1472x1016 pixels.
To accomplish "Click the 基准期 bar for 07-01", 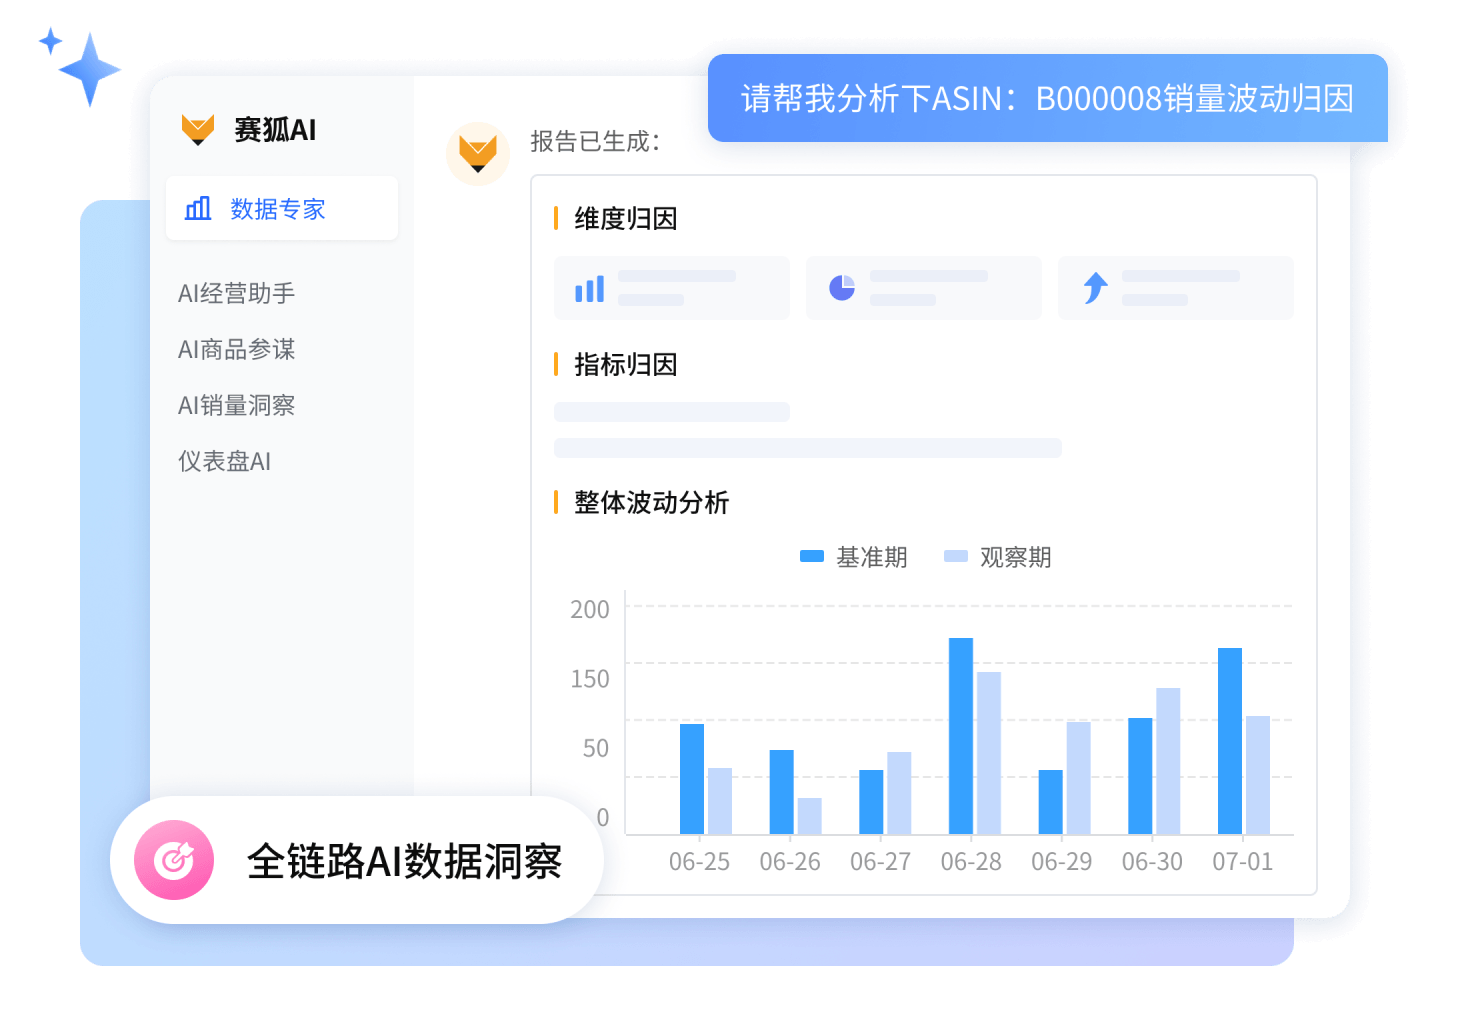I will click(x=1230, y=741).
